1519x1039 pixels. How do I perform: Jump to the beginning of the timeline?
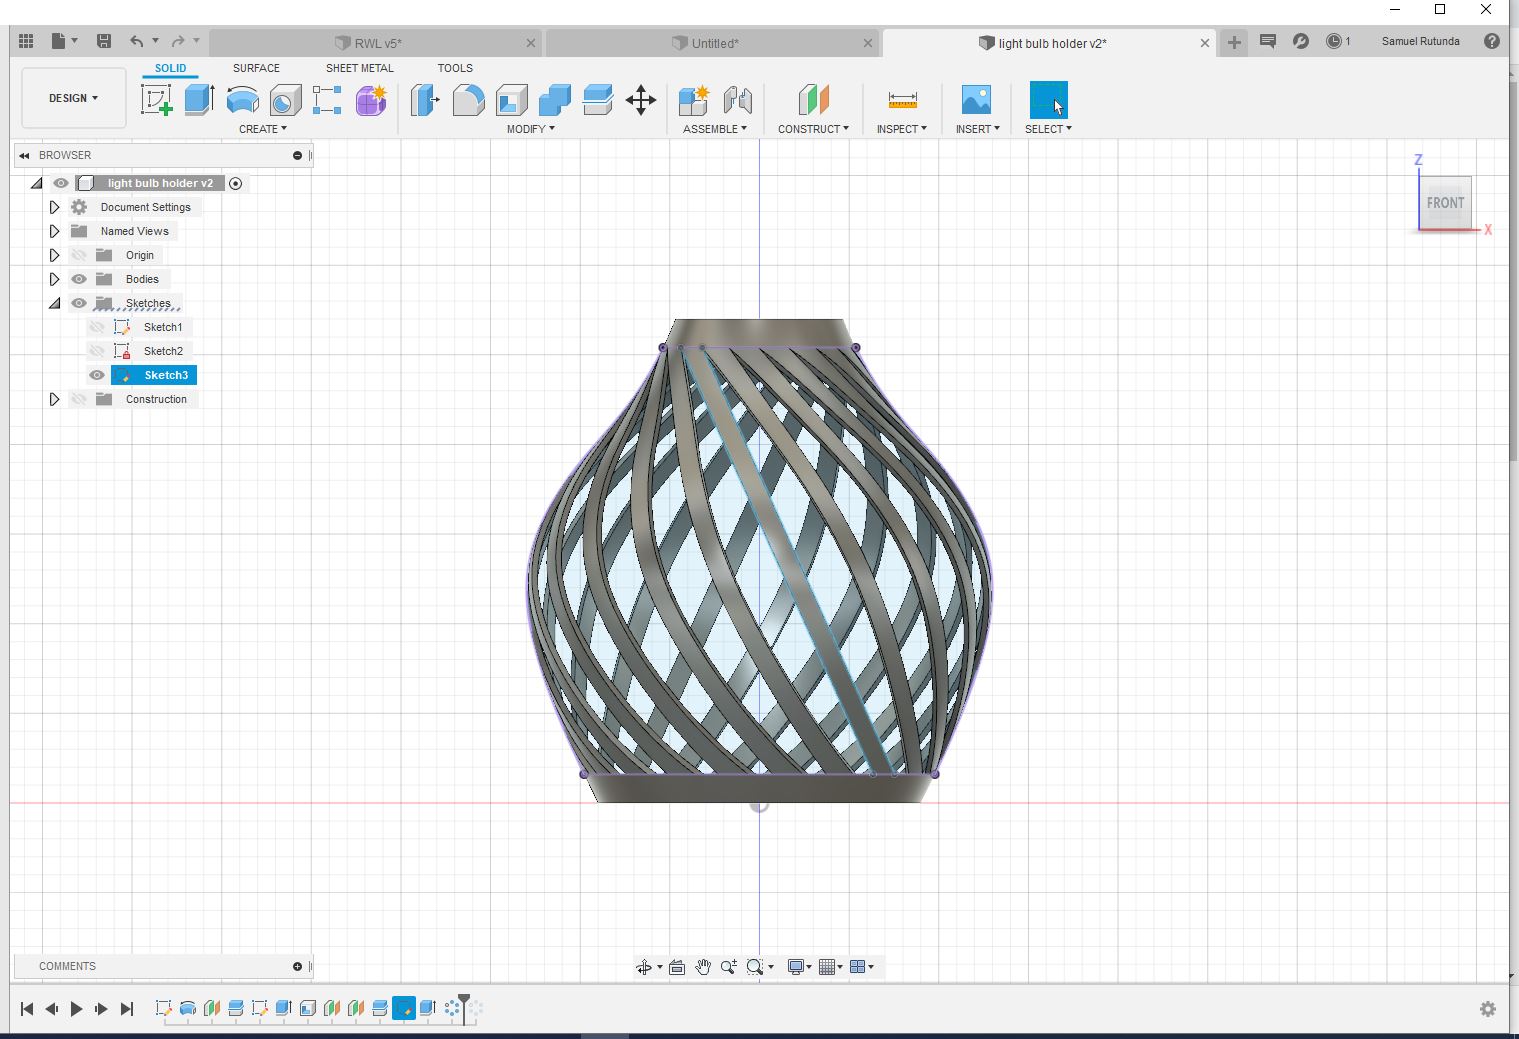click(27, 1009)
